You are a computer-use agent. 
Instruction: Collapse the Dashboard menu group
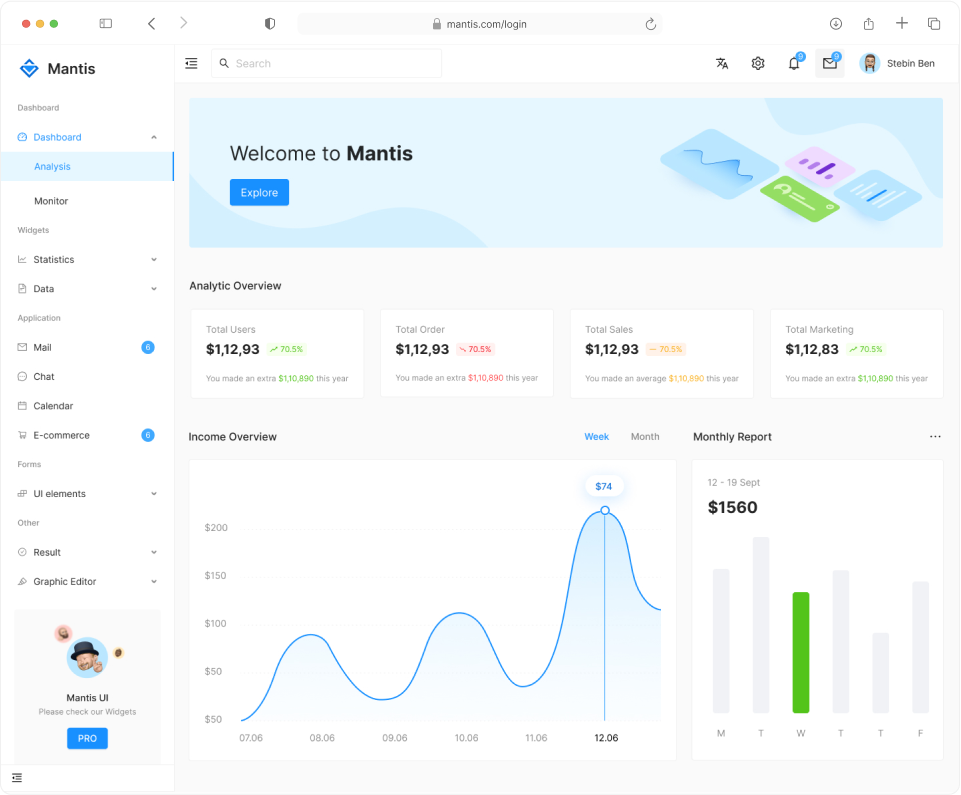click(154, 137)
